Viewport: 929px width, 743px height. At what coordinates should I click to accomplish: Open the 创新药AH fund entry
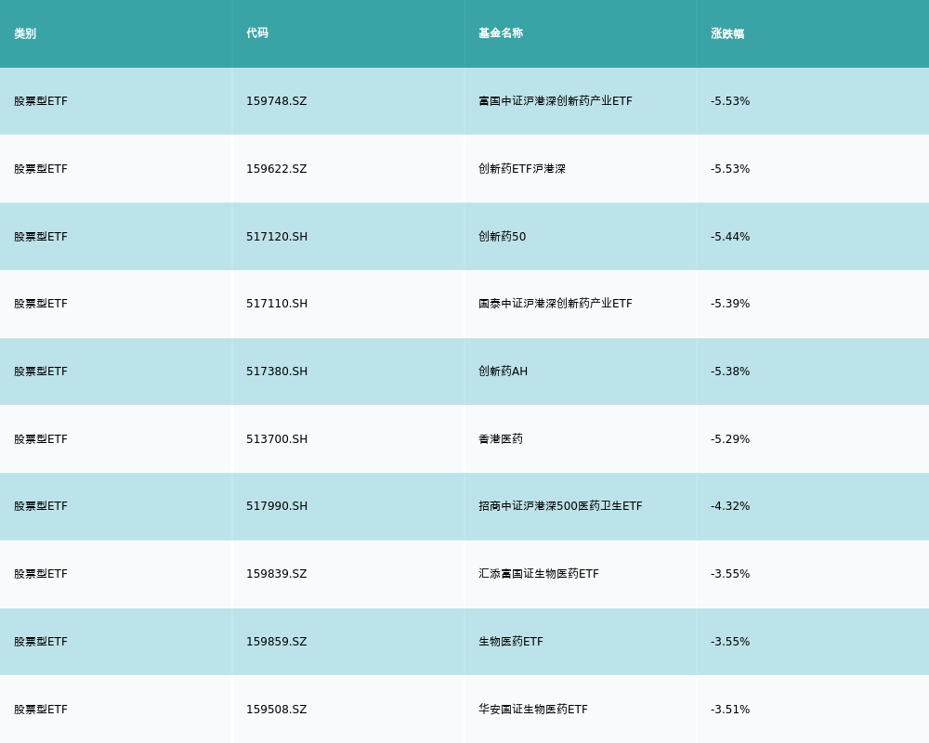coord(503,371)
